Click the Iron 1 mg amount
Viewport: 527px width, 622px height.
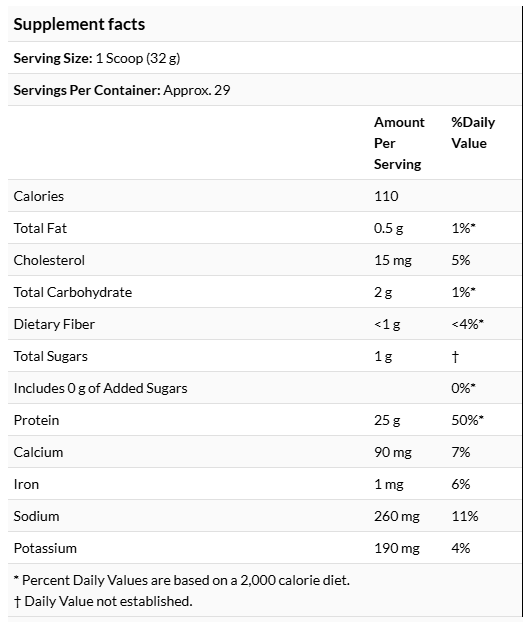[x=389, y=484]
